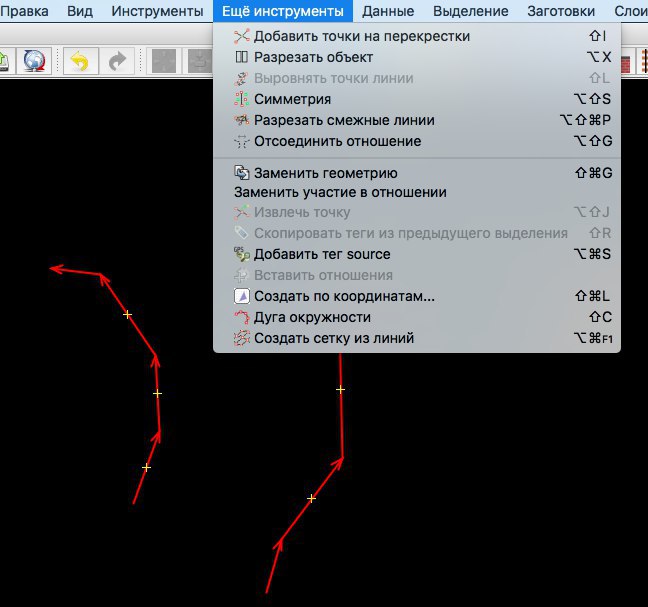Click the gray download-arrow toolbar icon

[200, 61]
